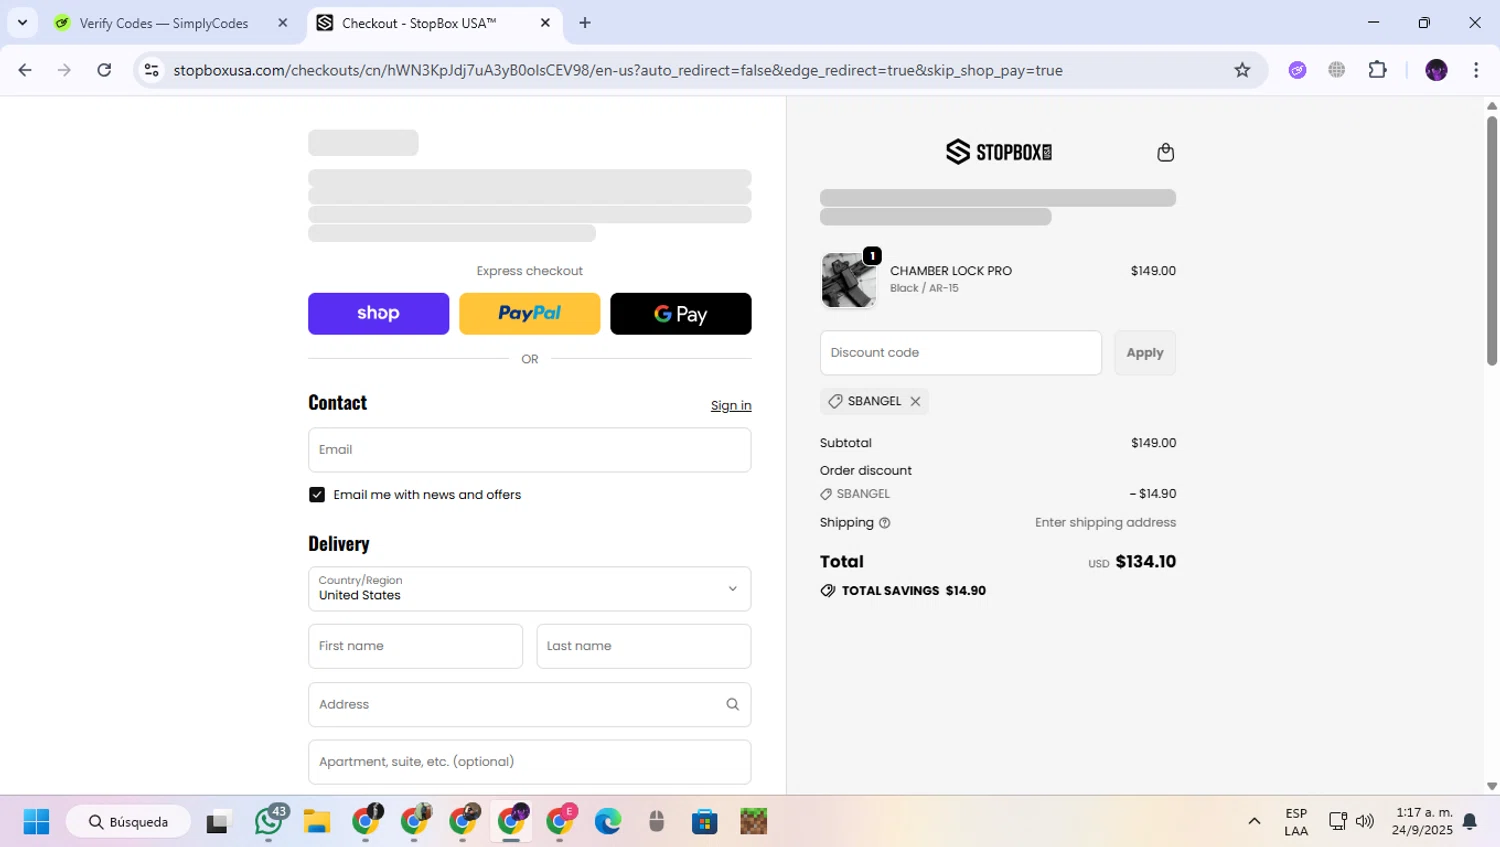Pay with Shop Pay button
Screen dimensions: 1500x847
(378, 314)
